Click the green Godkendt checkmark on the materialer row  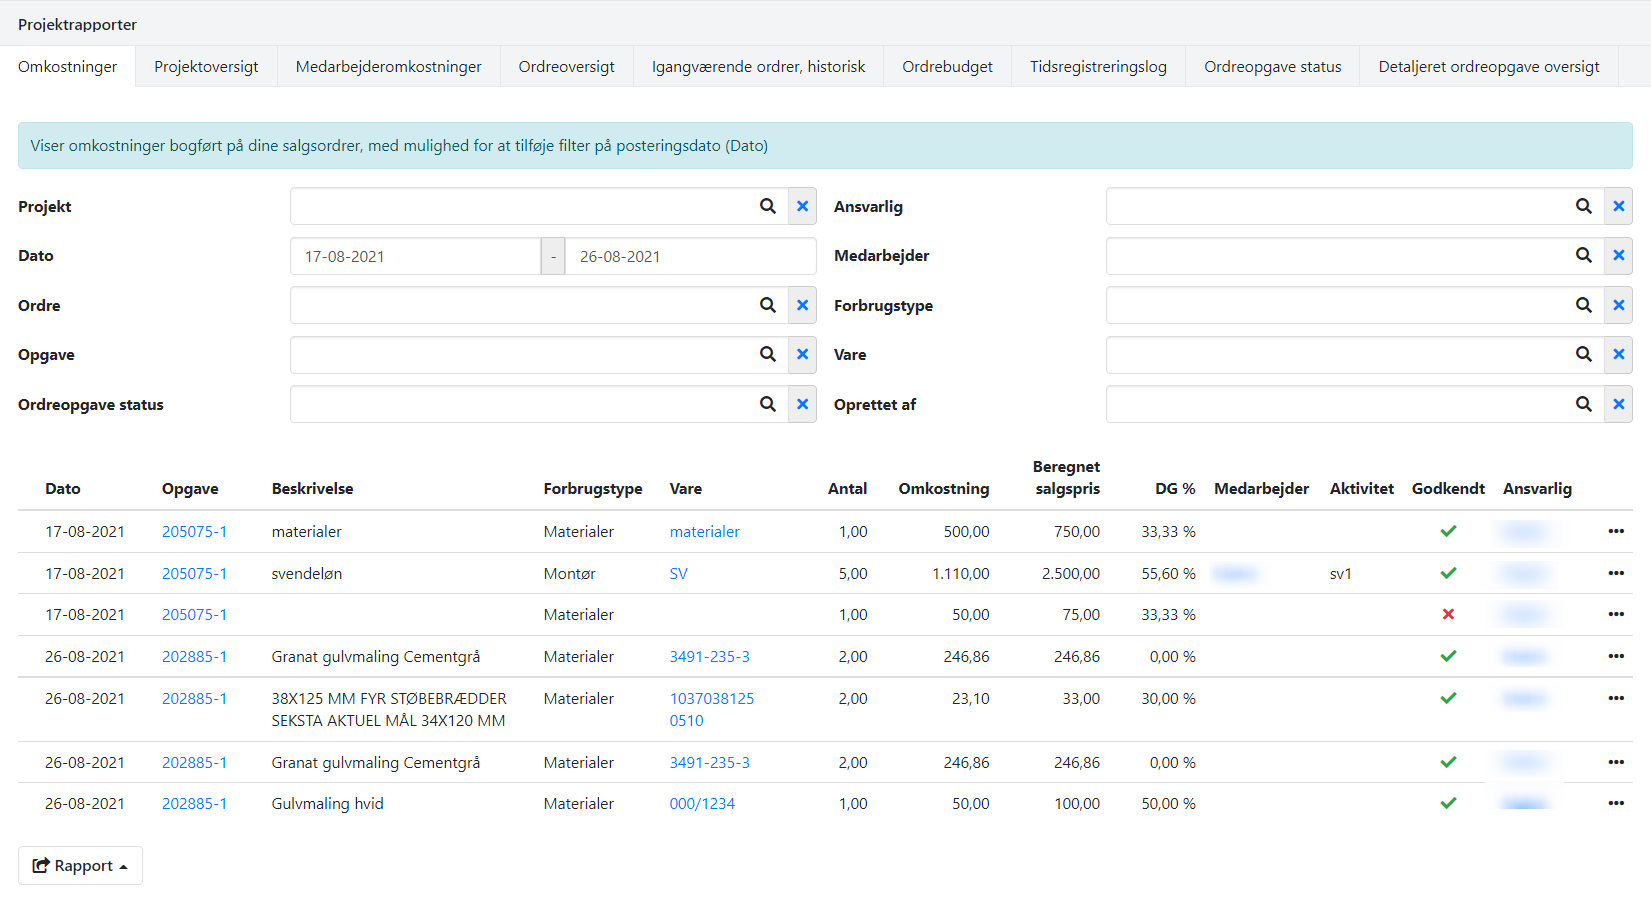tap(1448, 531)
